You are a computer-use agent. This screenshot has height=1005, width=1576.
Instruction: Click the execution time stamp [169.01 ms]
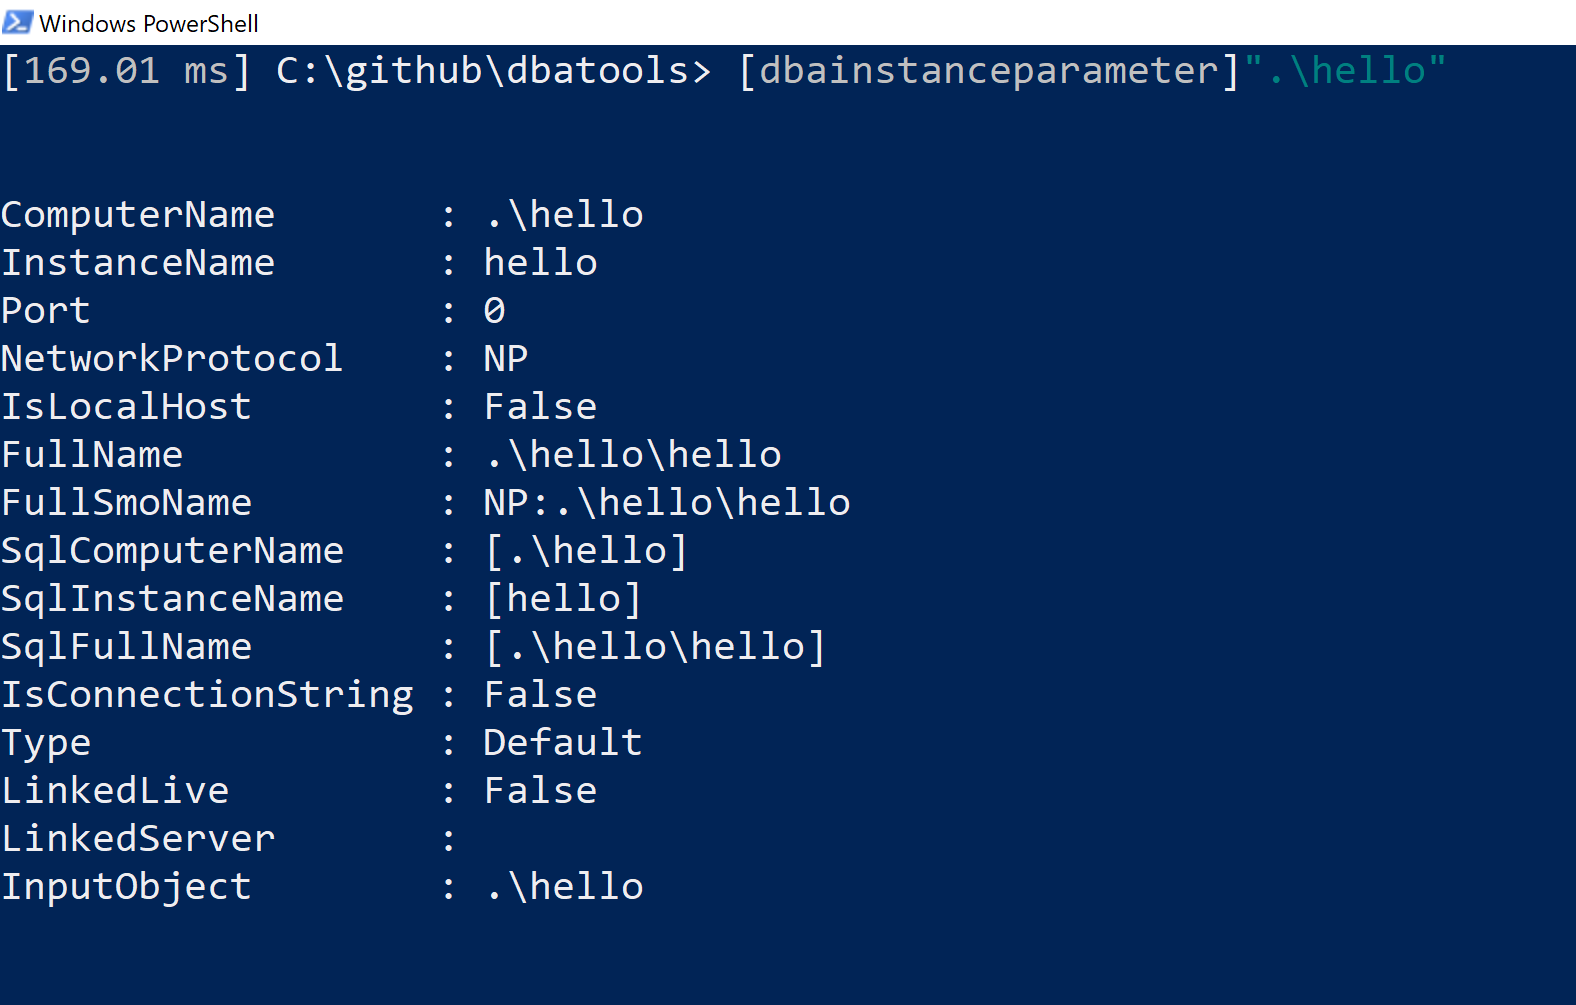click(x=122, y=69)
